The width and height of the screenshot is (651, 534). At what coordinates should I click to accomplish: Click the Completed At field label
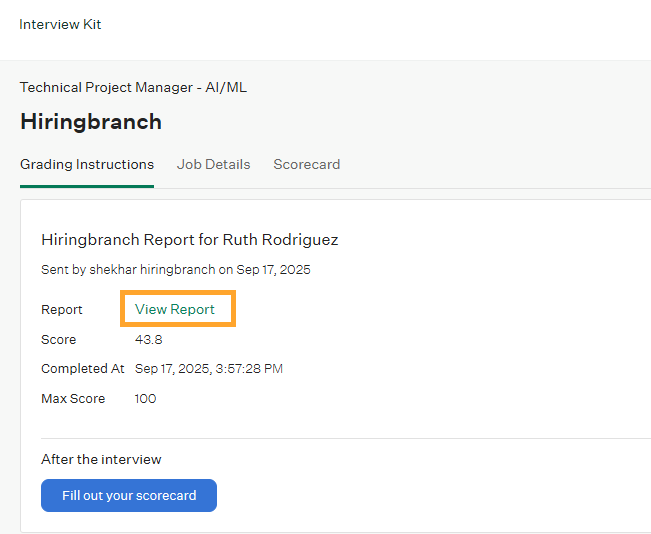[x=83, y=369]
